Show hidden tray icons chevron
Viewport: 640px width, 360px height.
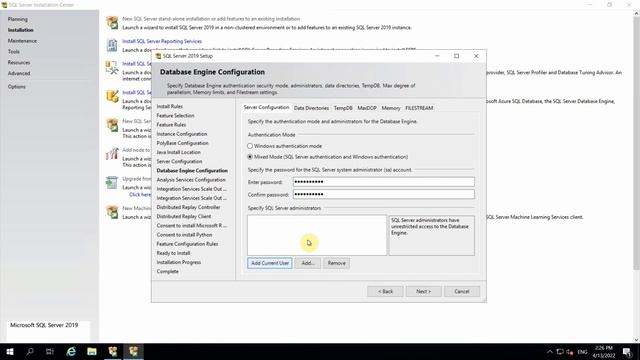550,352
